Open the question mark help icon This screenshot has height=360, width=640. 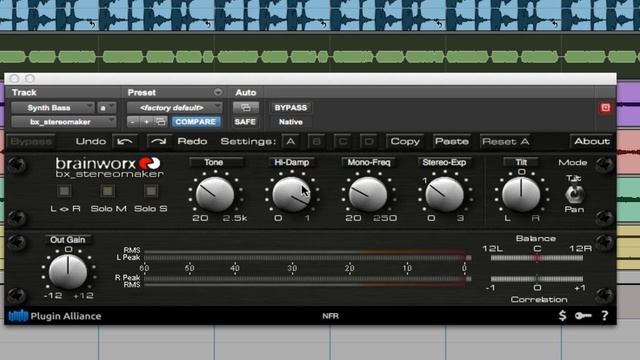click(604, 316)
